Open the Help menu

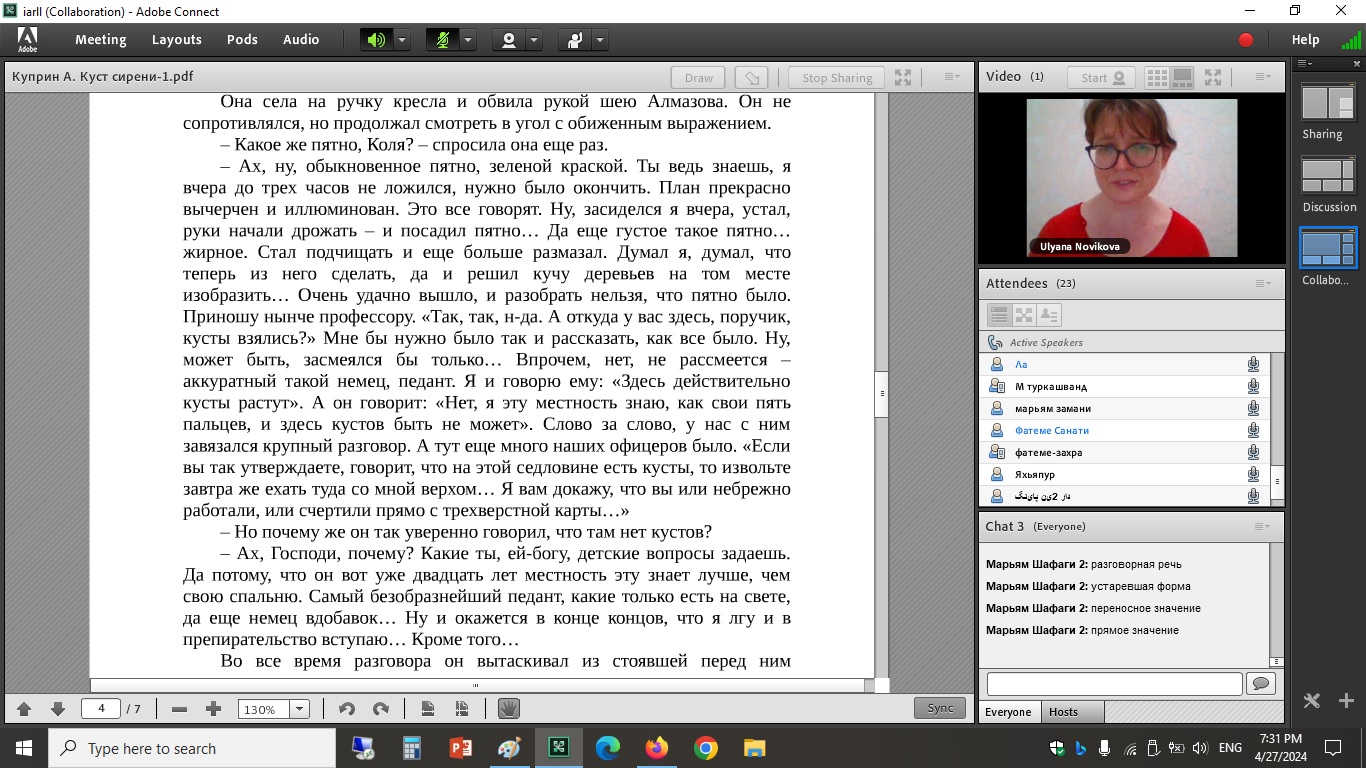pos(1306,40)
